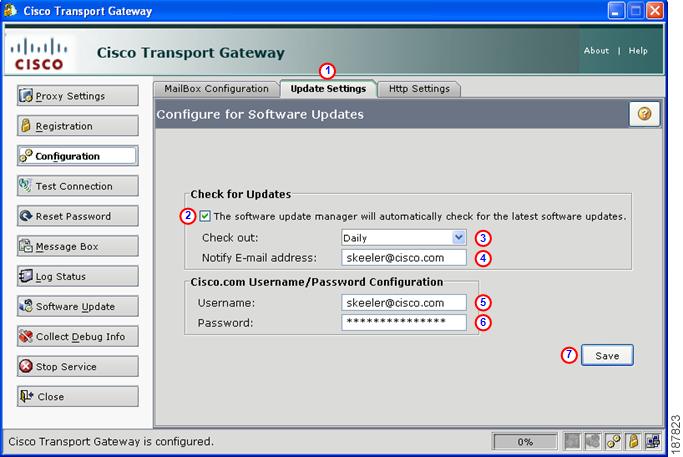This screenshot has height=457, width=683.
Task: Click the 0% progress bar in status bar
Action: [525, 442]
